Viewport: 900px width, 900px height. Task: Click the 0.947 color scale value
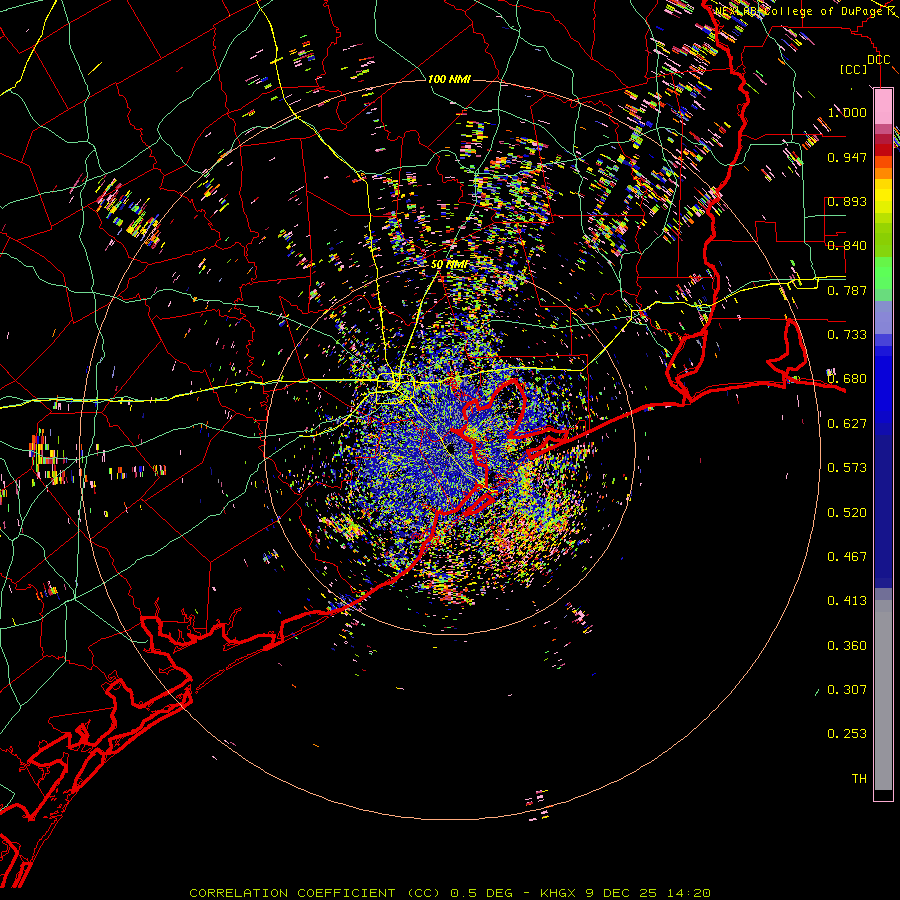tap(847, 157)
